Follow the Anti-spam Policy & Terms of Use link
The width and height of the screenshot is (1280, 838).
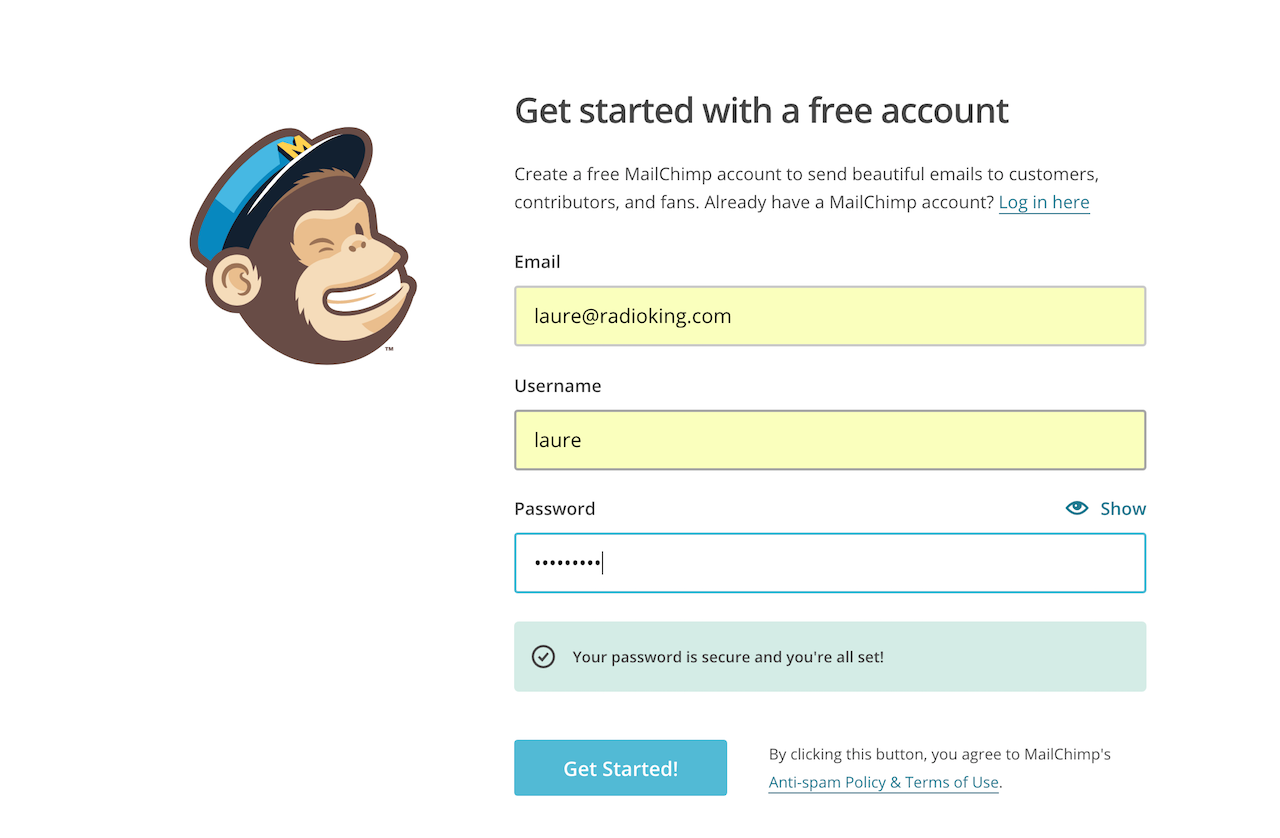(x=883, y=782)
